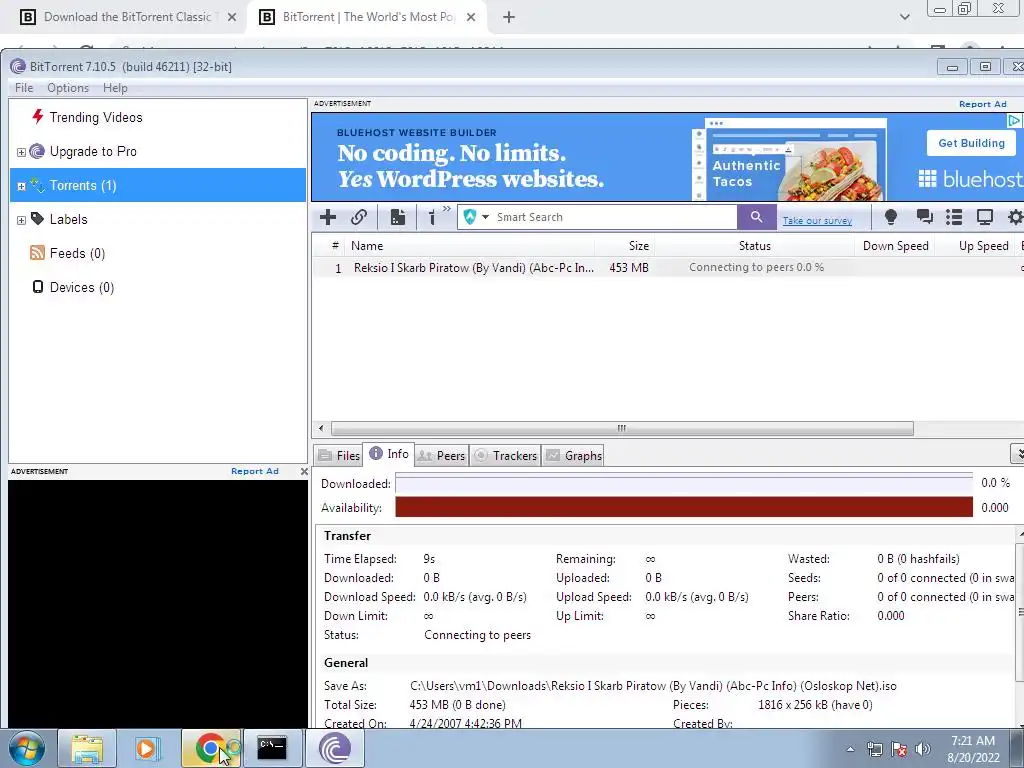Switch to the Graphs tab
The height and width of the screenshot is (768, 1024).
click(x=573, y=456)
